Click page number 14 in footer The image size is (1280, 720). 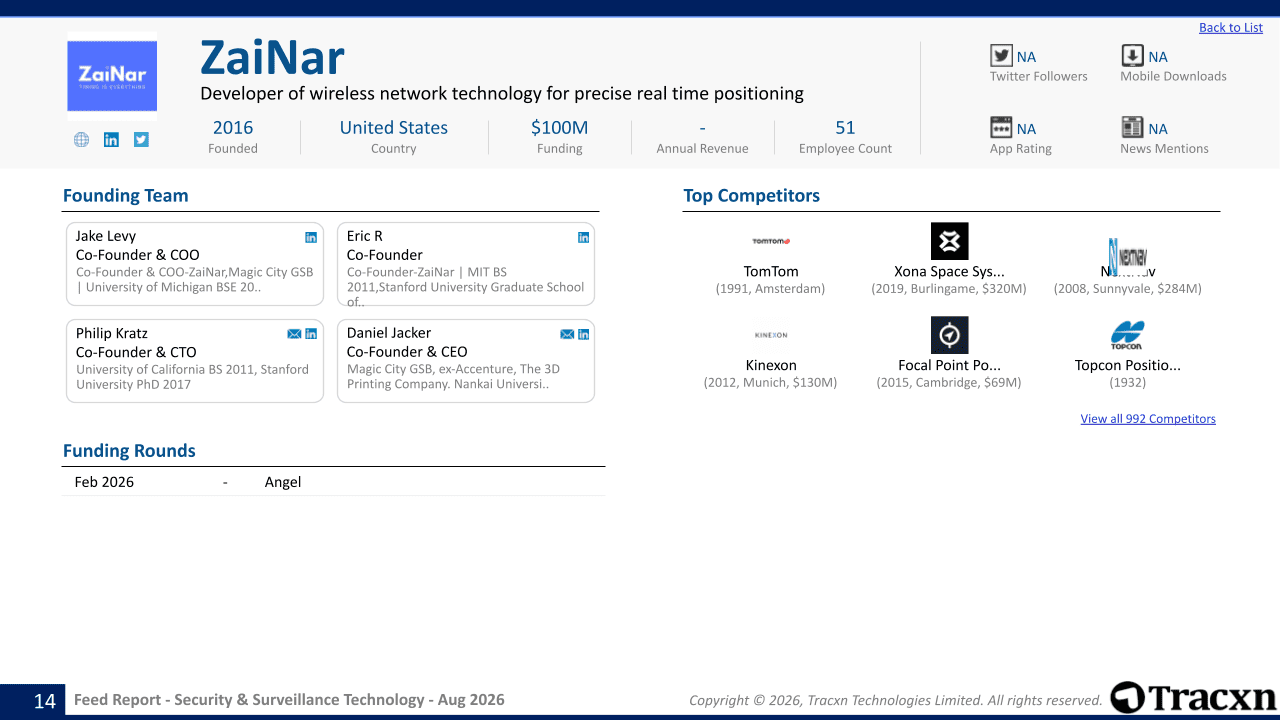pos(45,701)
